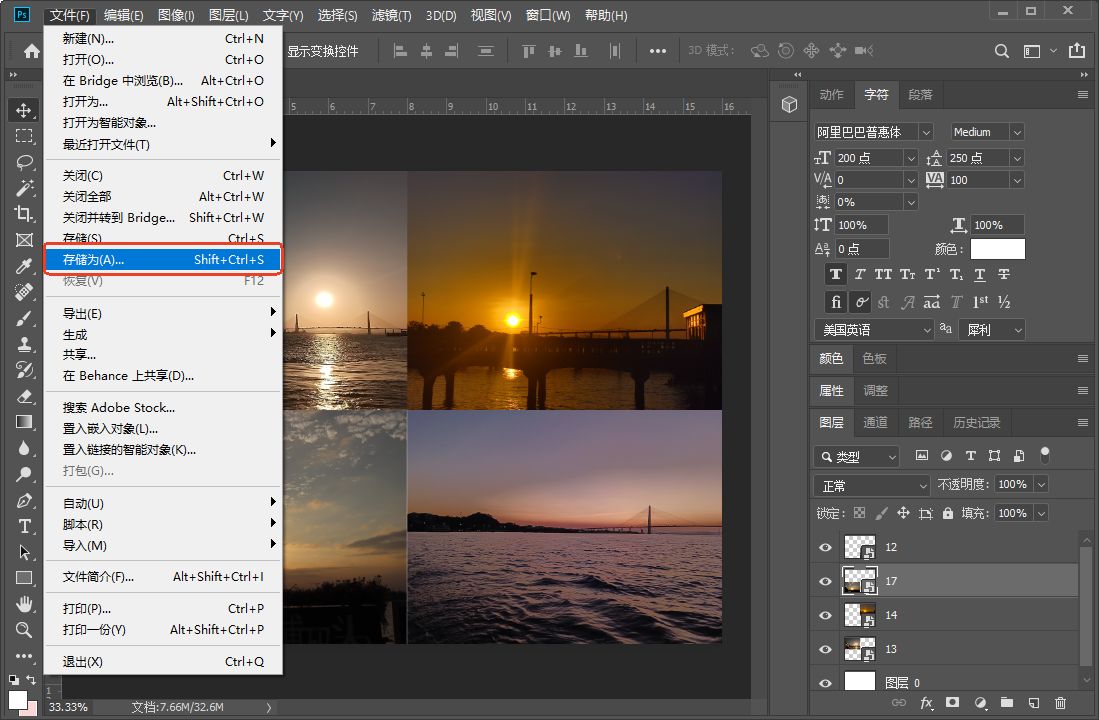
Task: Open the layer opacity dropdown arrow
Action: tap(1041, 484)
